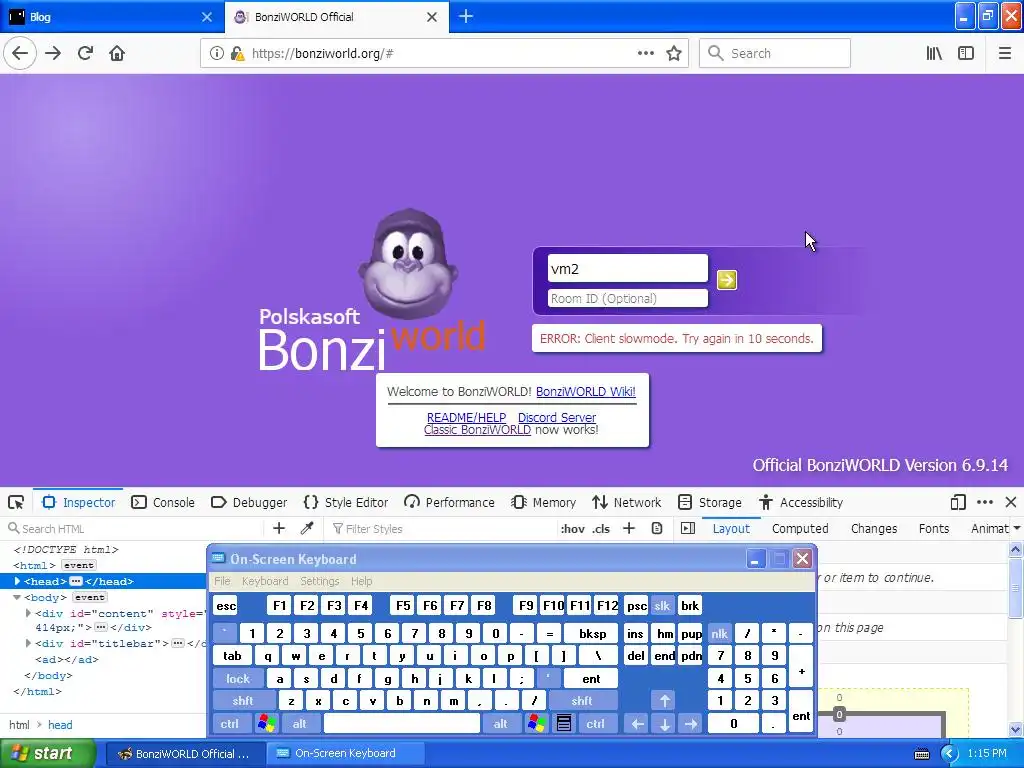Open the browser home page icon
1024x768 pixels.
tap(117, 53)
